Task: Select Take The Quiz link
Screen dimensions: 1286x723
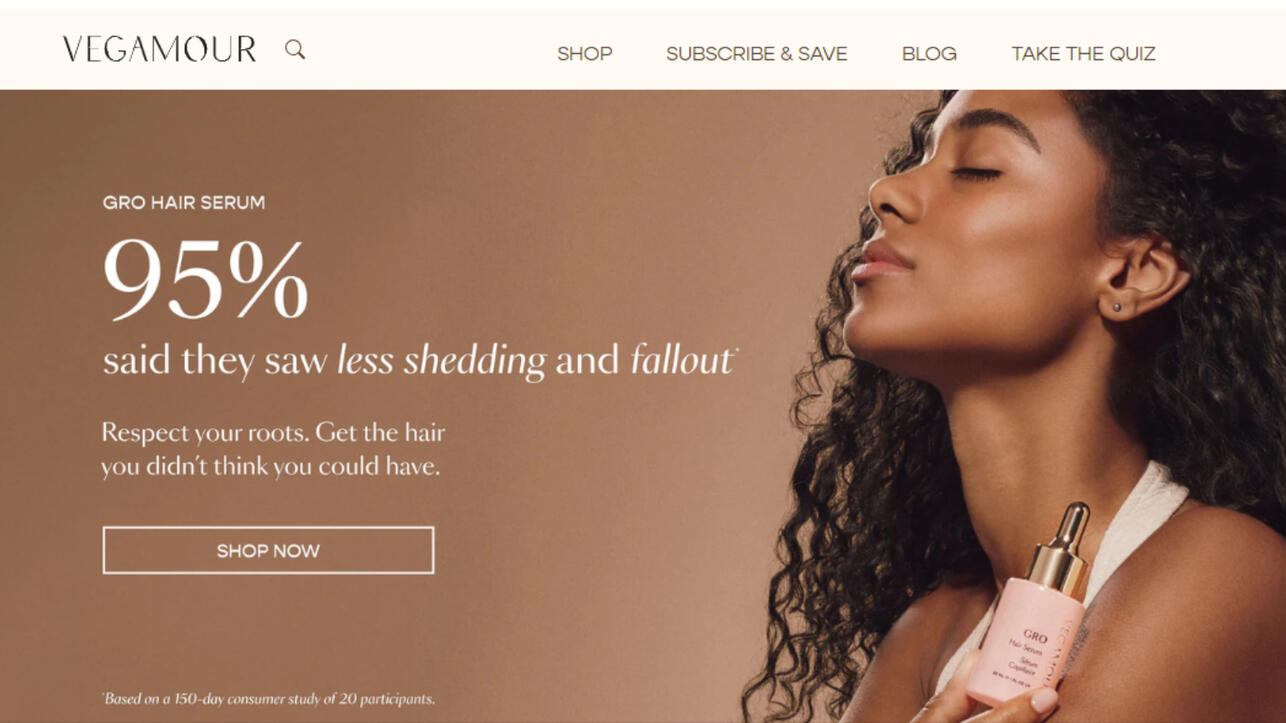Action: coord(1083,54)
